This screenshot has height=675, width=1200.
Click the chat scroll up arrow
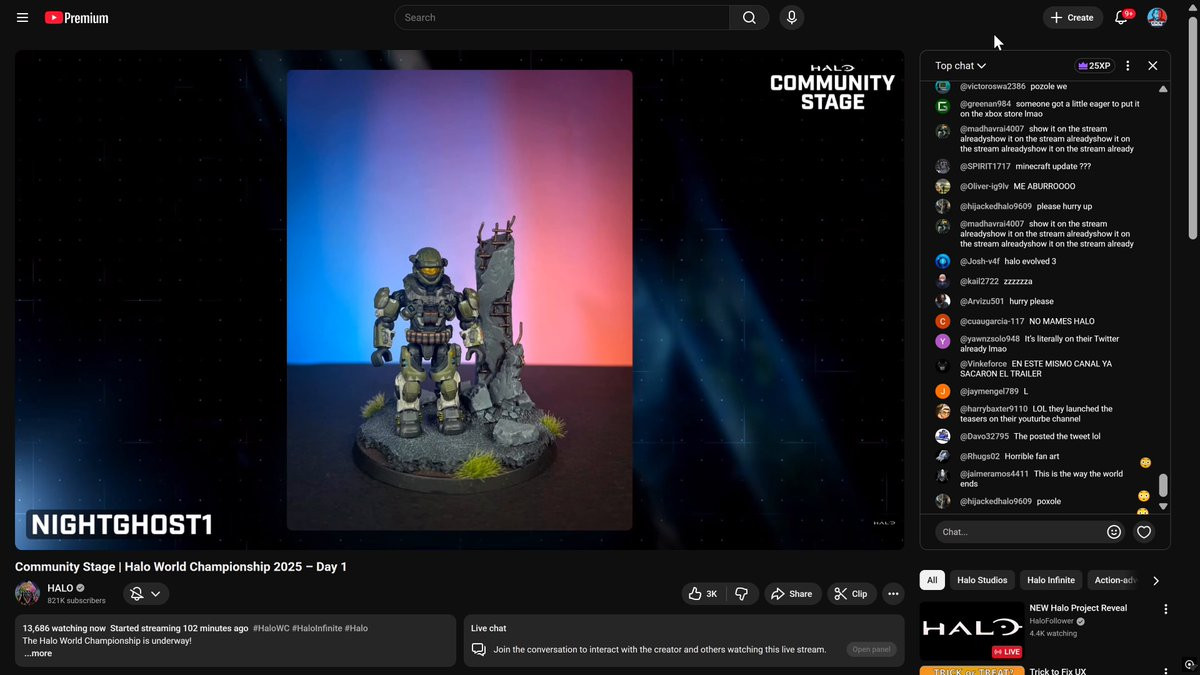tap(1163, 89)
